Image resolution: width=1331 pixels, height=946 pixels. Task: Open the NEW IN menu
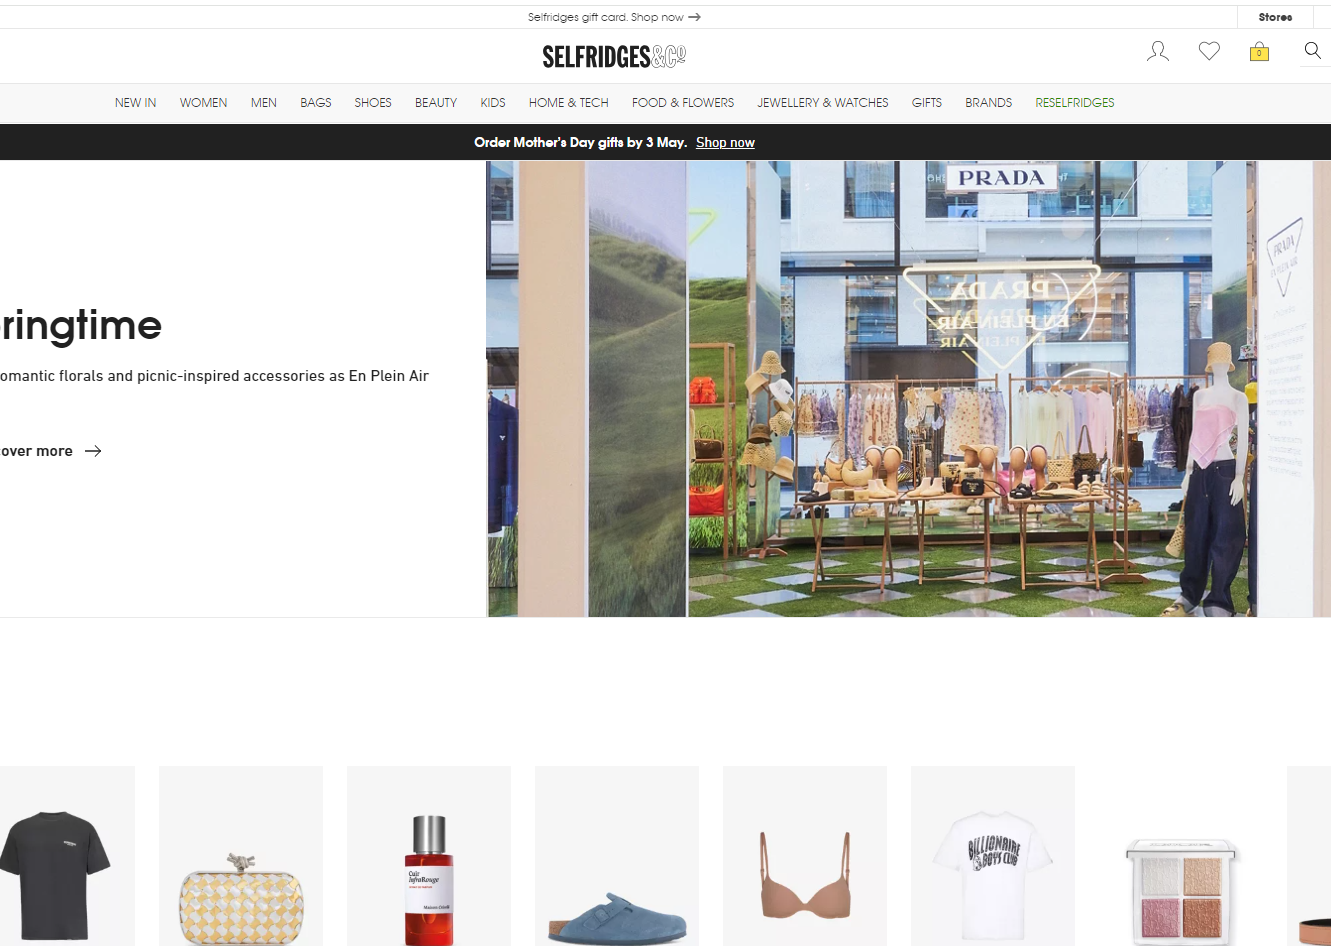click(x=136, y=103)
